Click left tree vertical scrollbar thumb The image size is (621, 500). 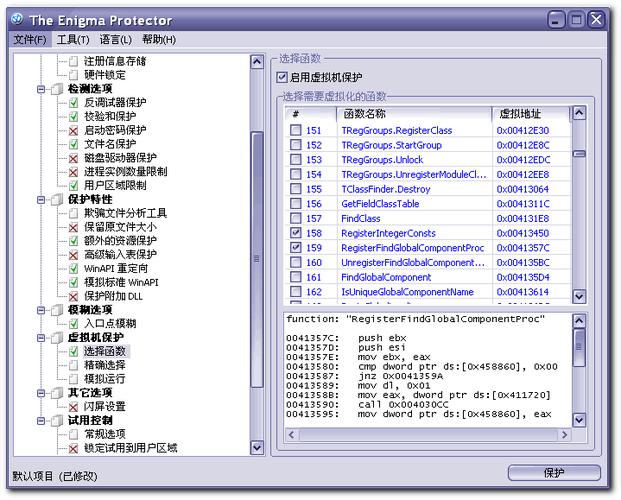click(257, 260)
